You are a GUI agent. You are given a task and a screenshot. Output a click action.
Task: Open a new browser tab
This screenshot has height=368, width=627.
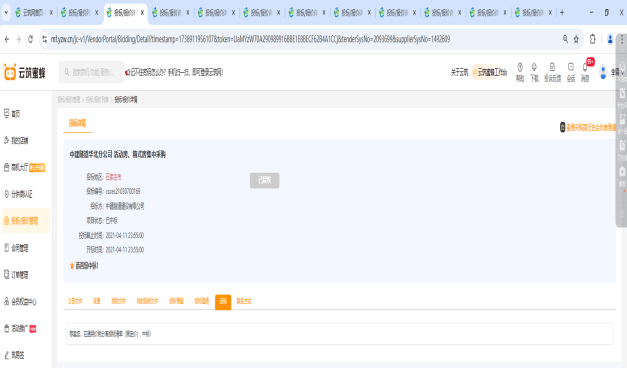(x=562, y=13)
